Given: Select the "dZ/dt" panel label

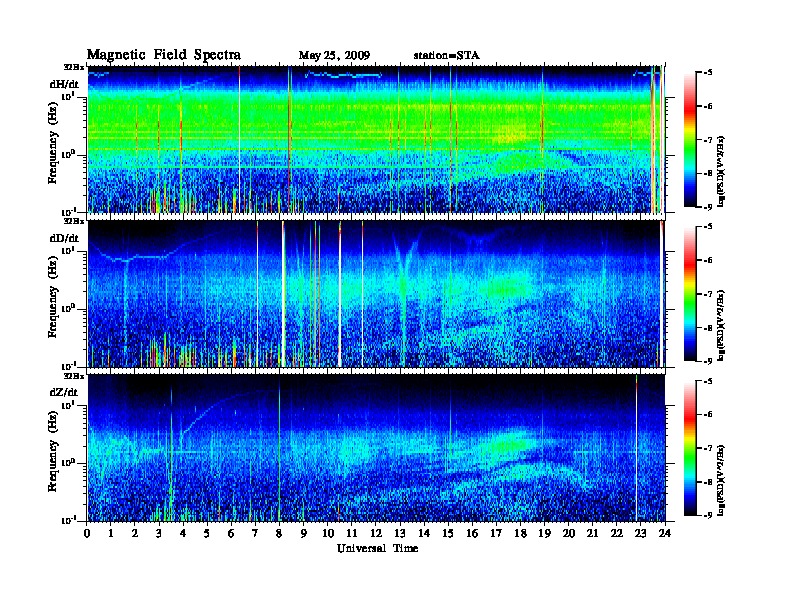Looking at the screenshot, I should (64, 392).
